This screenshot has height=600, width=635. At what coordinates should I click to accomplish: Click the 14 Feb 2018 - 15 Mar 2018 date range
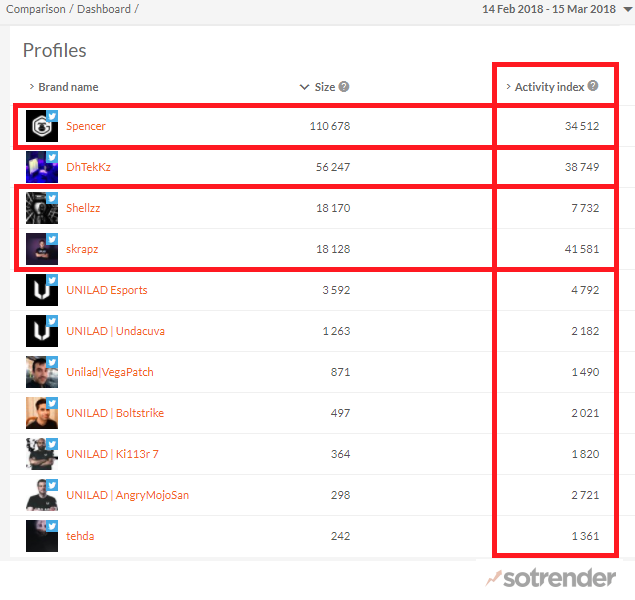548,9
